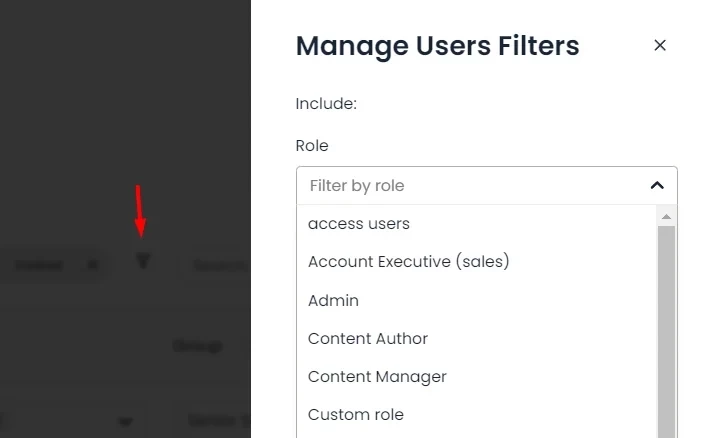Open the dimmed dropdown under the Group column
722x438 pixels.
(x=215, y=421)
